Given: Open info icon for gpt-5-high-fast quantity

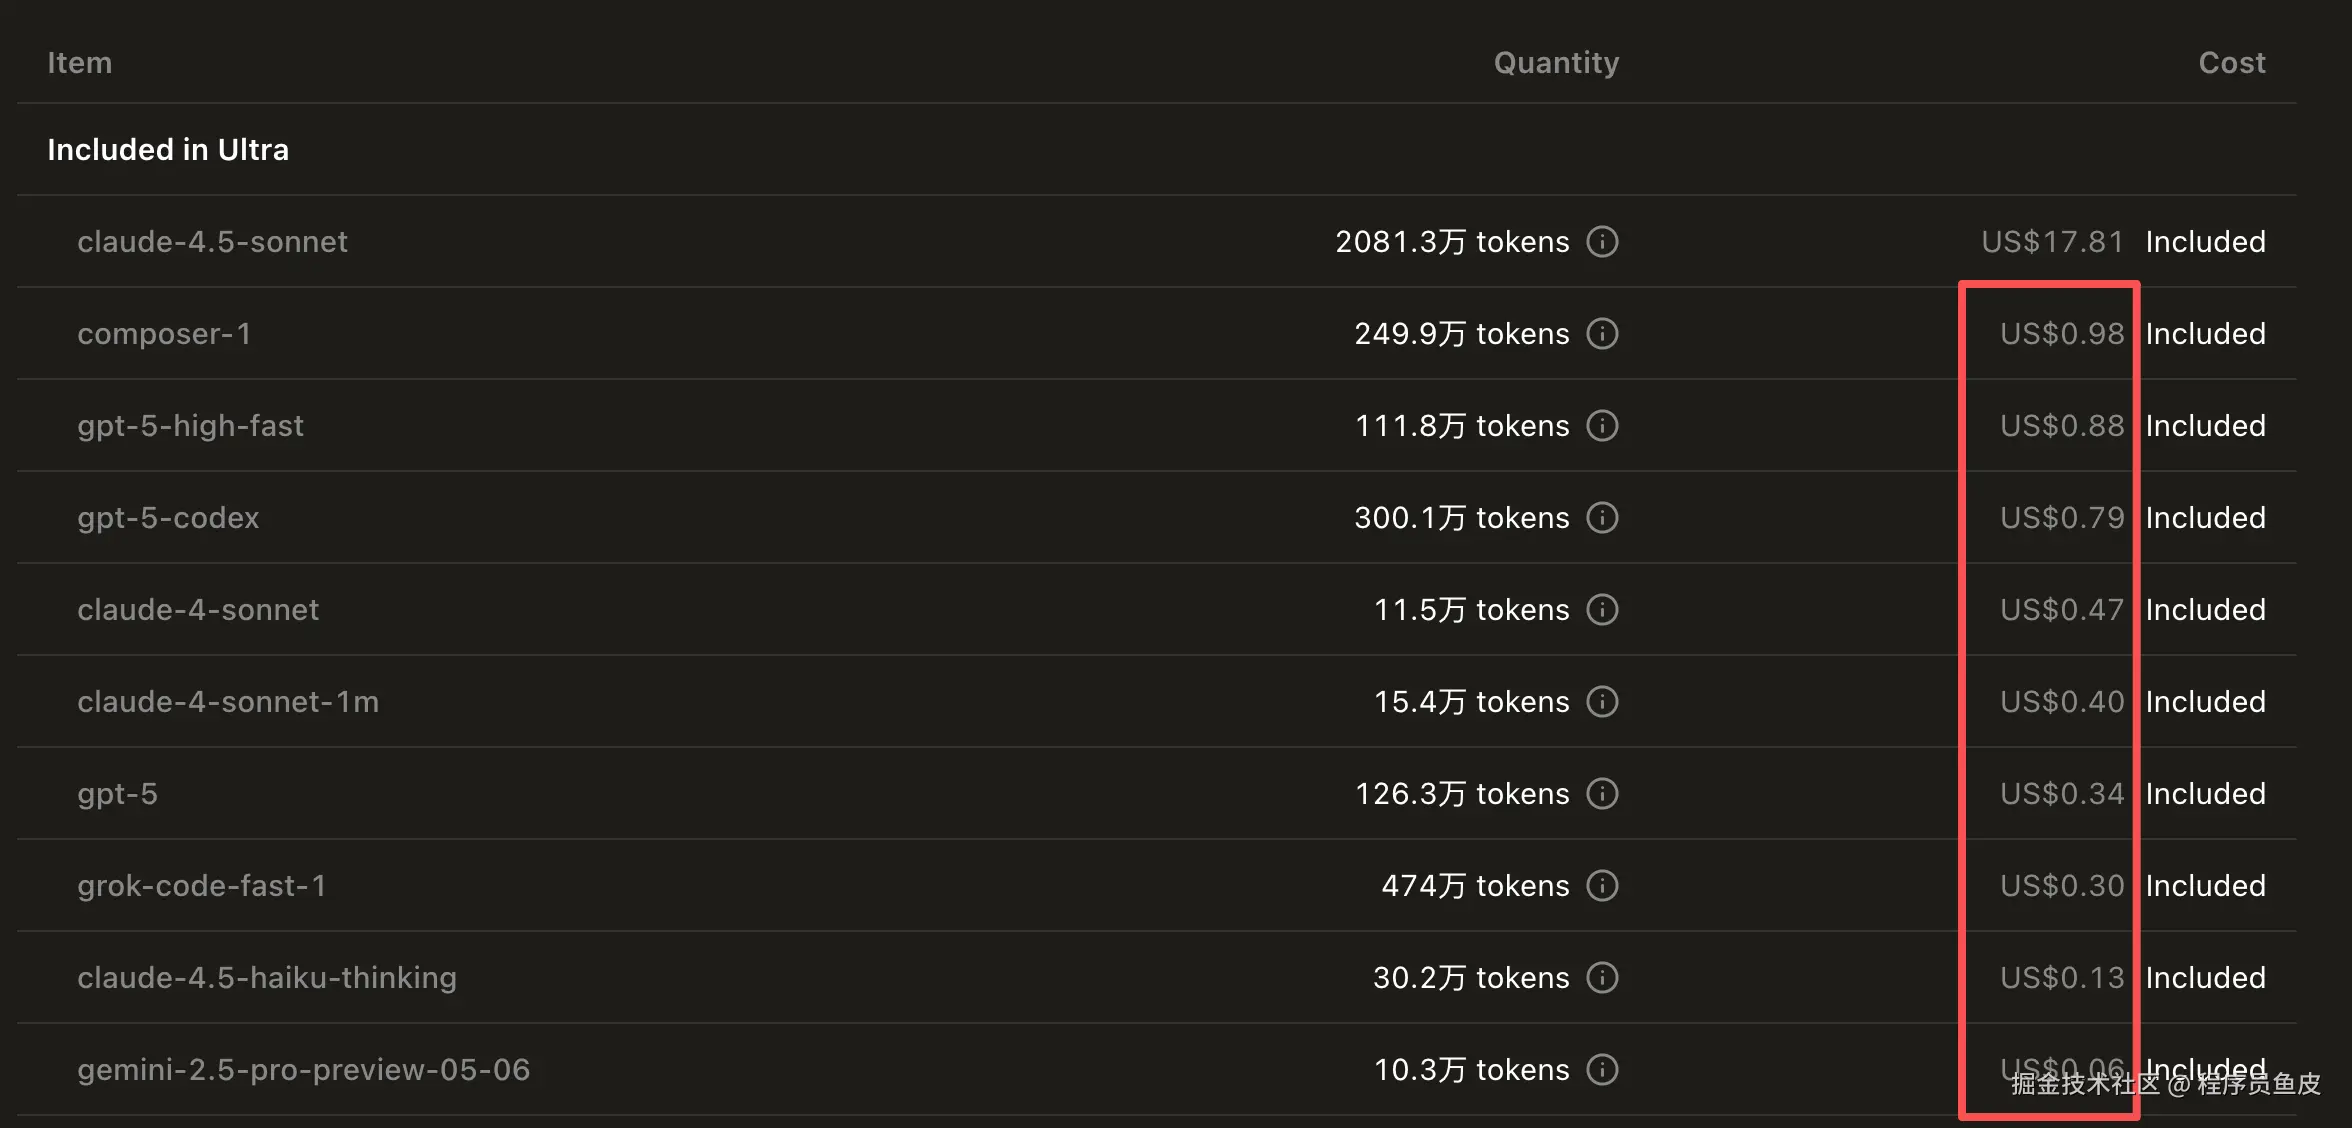Looking at the screenshot, I should click(1602, 426).
